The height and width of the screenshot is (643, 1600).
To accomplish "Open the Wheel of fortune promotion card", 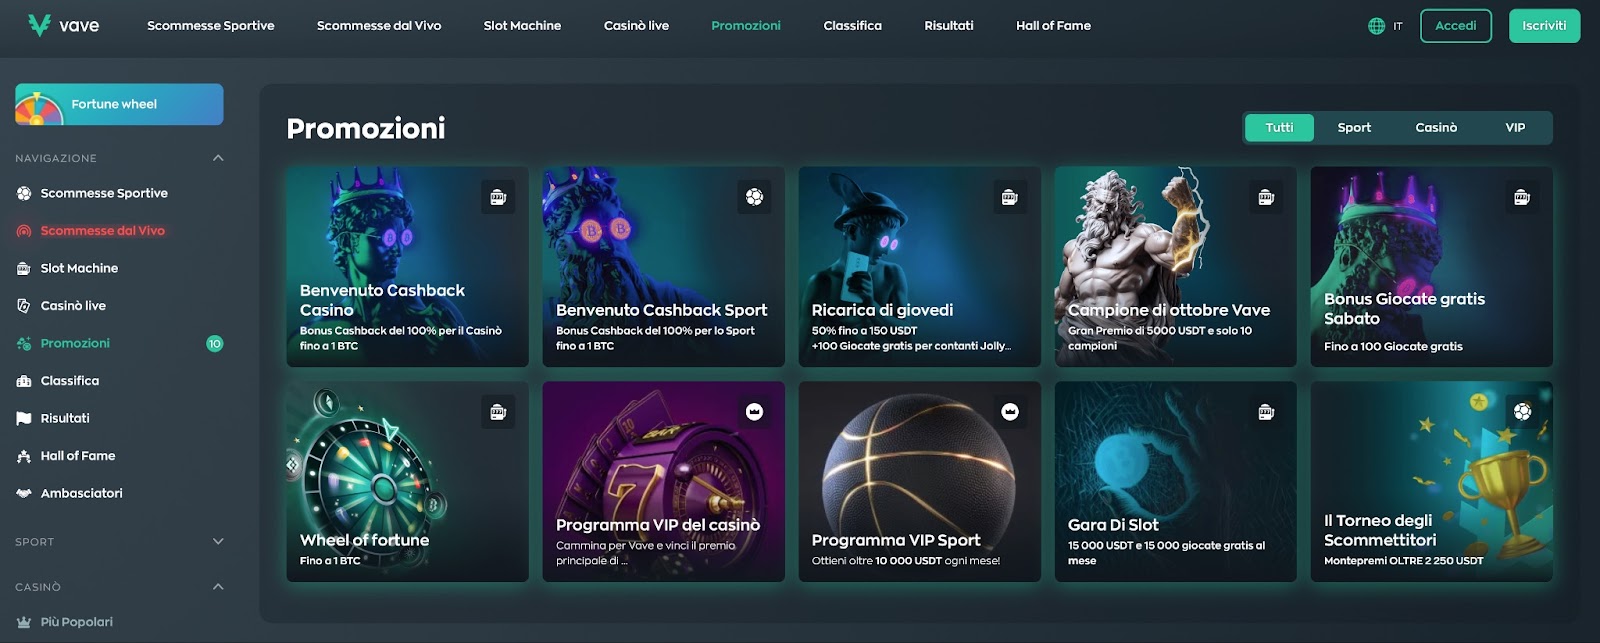I will point(407,482).
